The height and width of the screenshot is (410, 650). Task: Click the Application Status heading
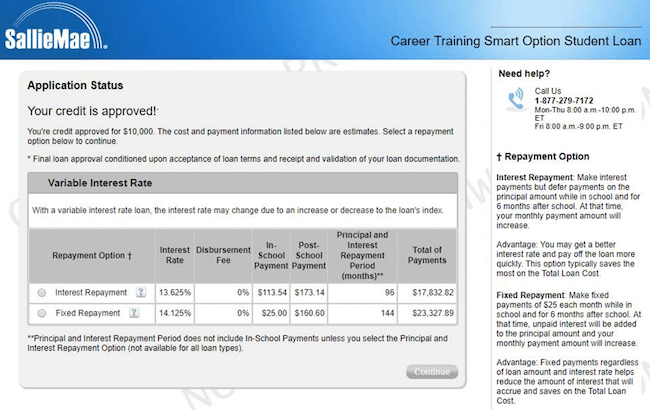75,85
